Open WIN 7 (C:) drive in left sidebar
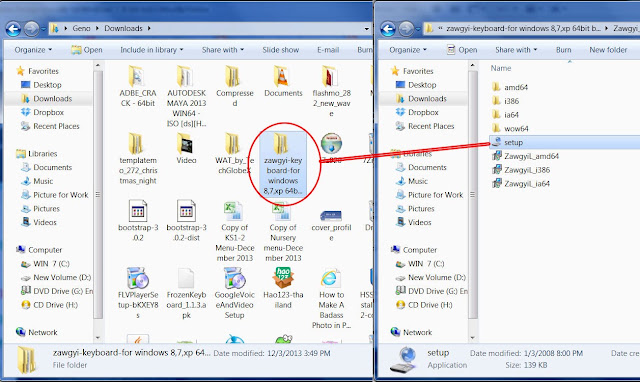640x382 pixels. click(45, 264)
